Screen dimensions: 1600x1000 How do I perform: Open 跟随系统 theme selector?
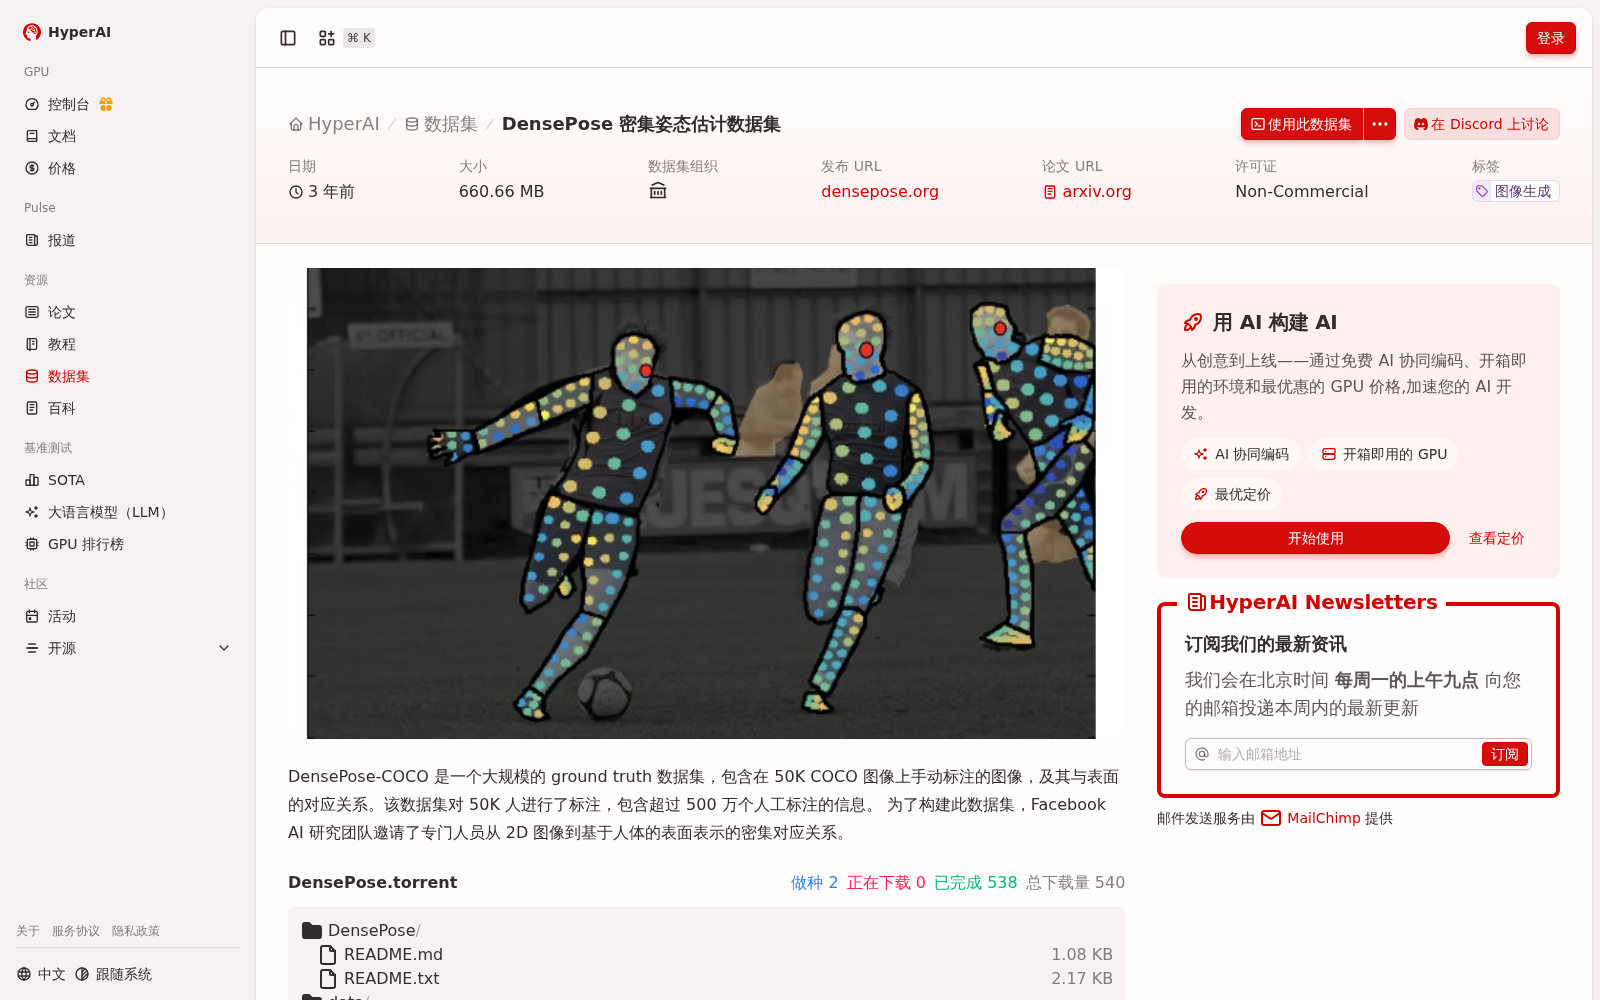pyautogui.click(x=113, y=974)
